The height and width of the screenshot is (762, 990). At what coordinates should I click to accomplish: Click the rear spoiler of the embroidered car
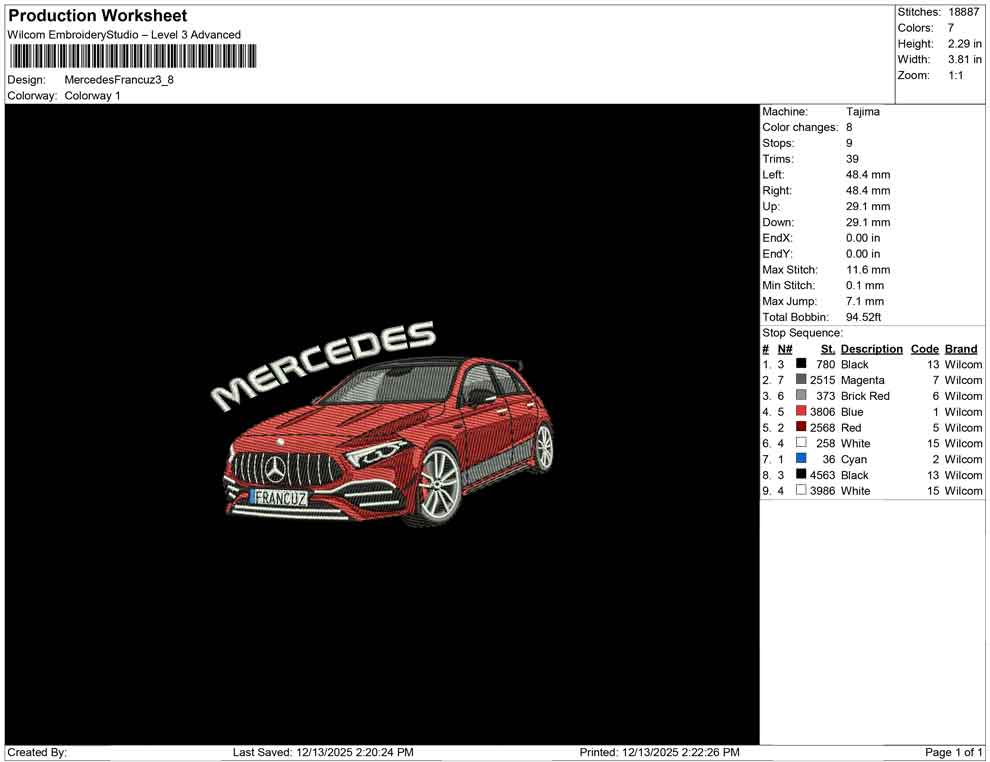point(519,364)
